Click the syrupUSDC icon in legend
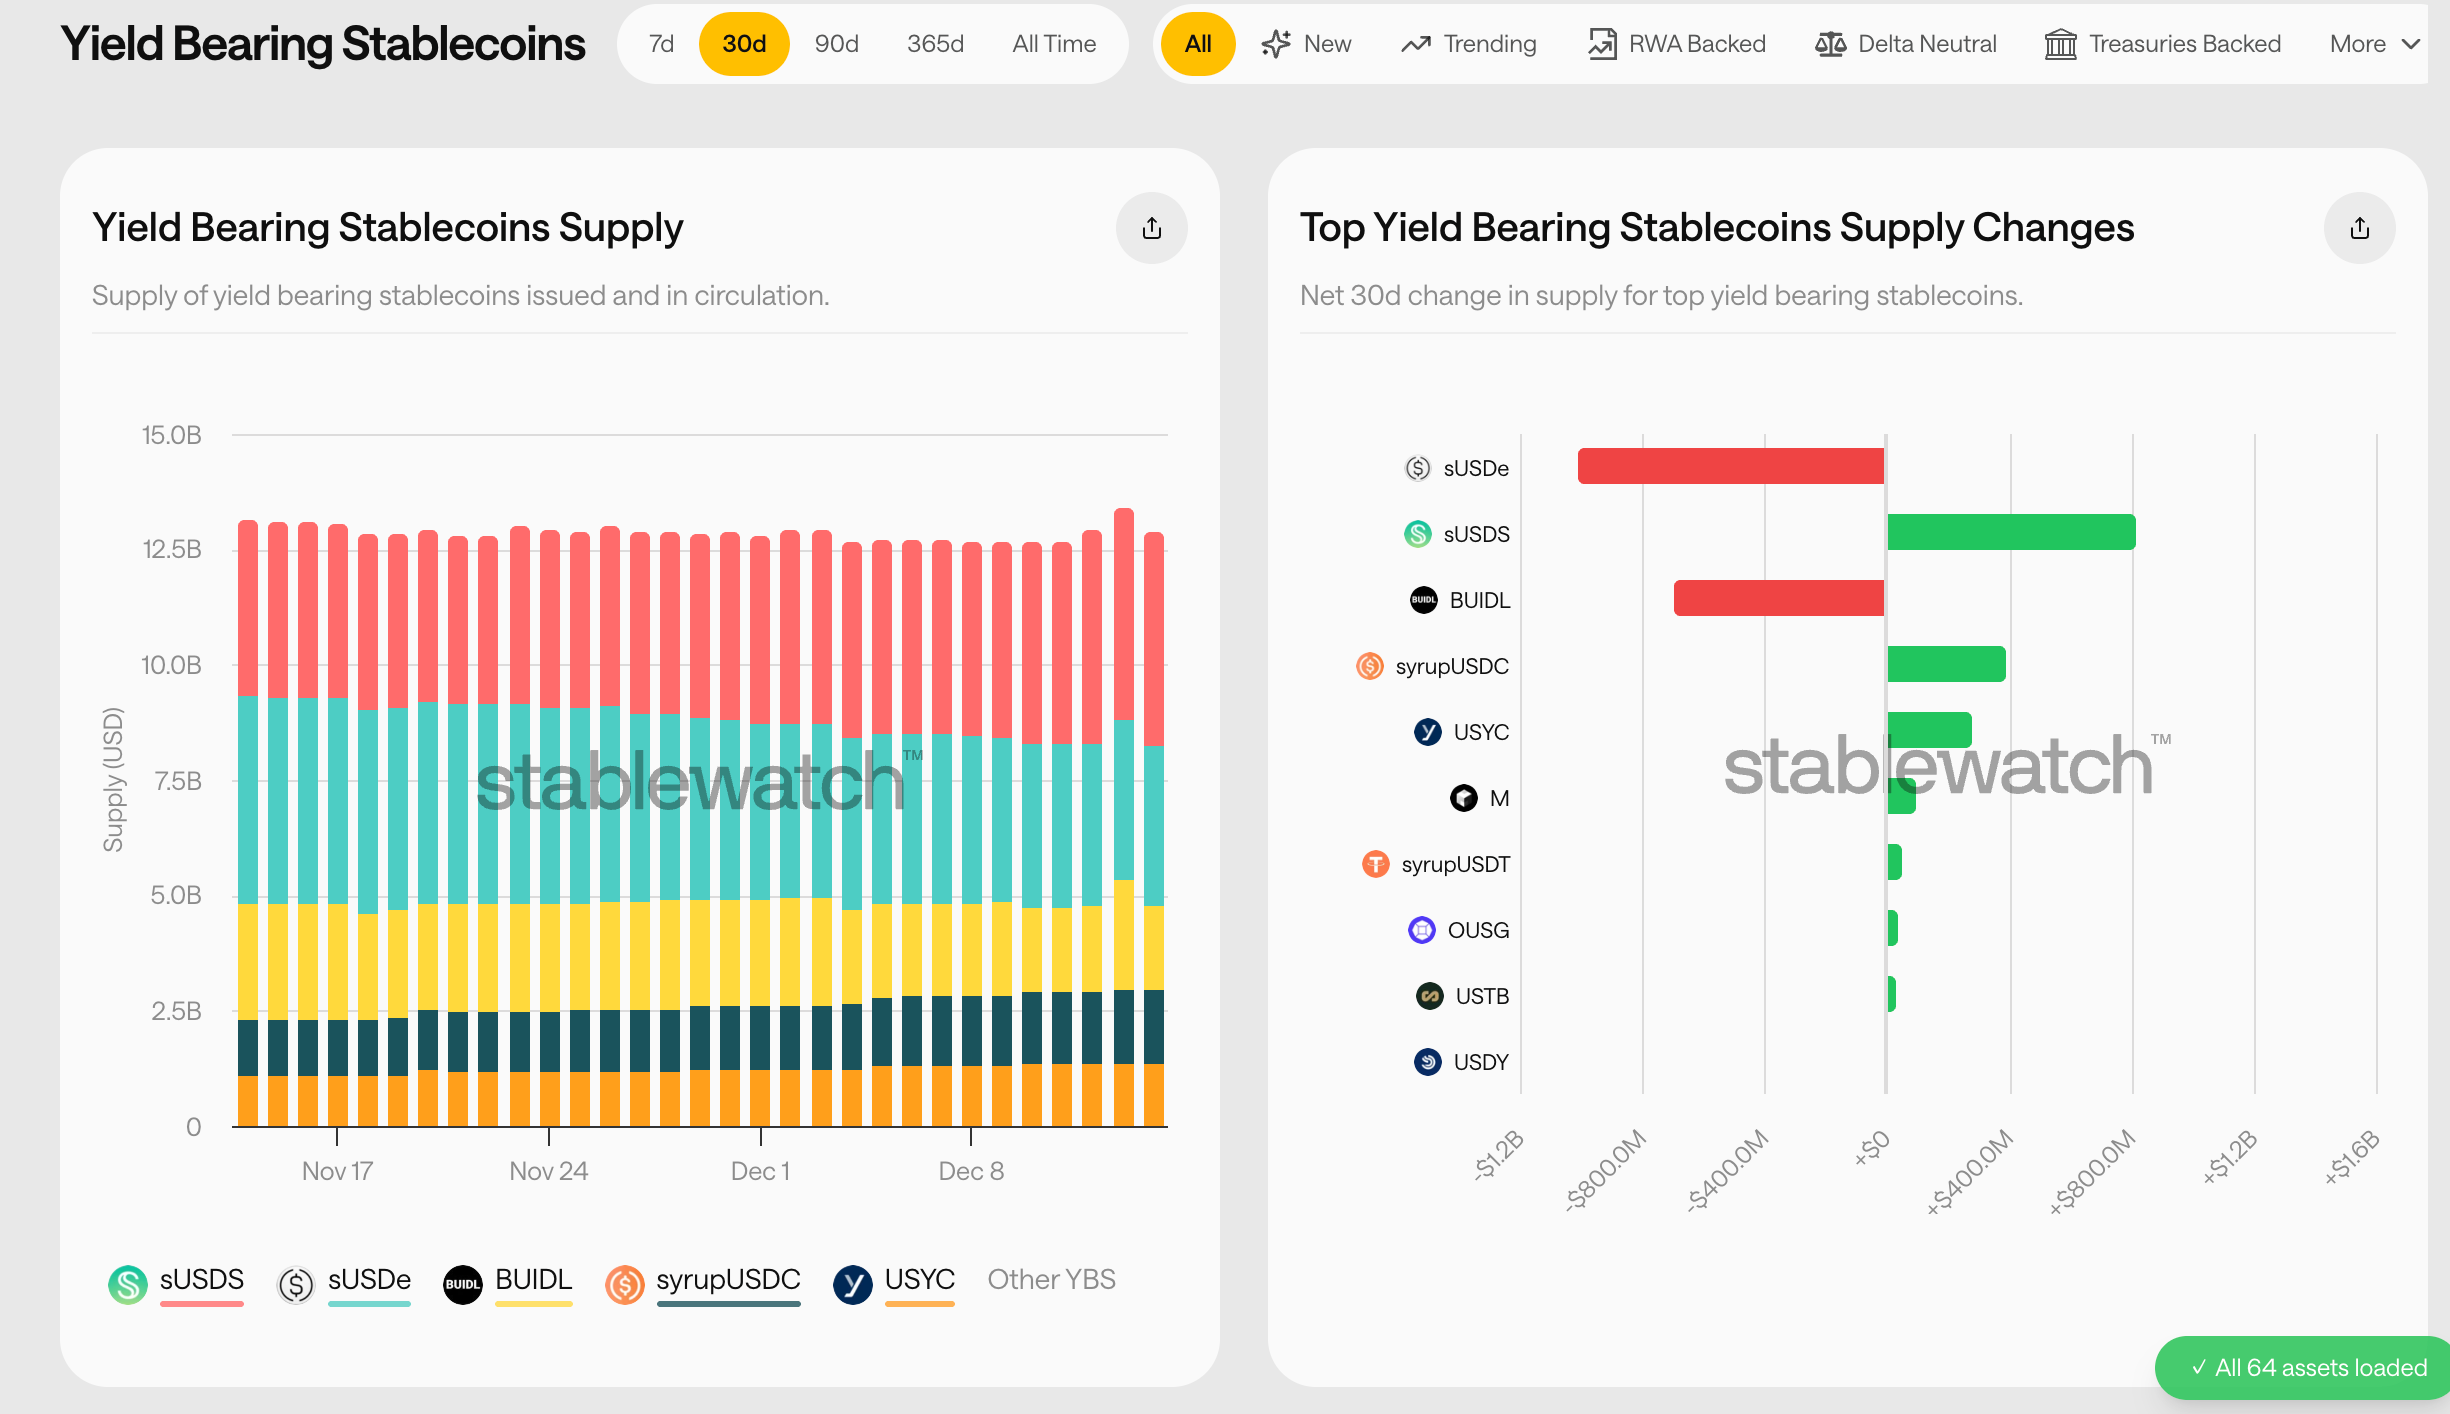Screen dimensions: 2450x1414 (625, 1284)
